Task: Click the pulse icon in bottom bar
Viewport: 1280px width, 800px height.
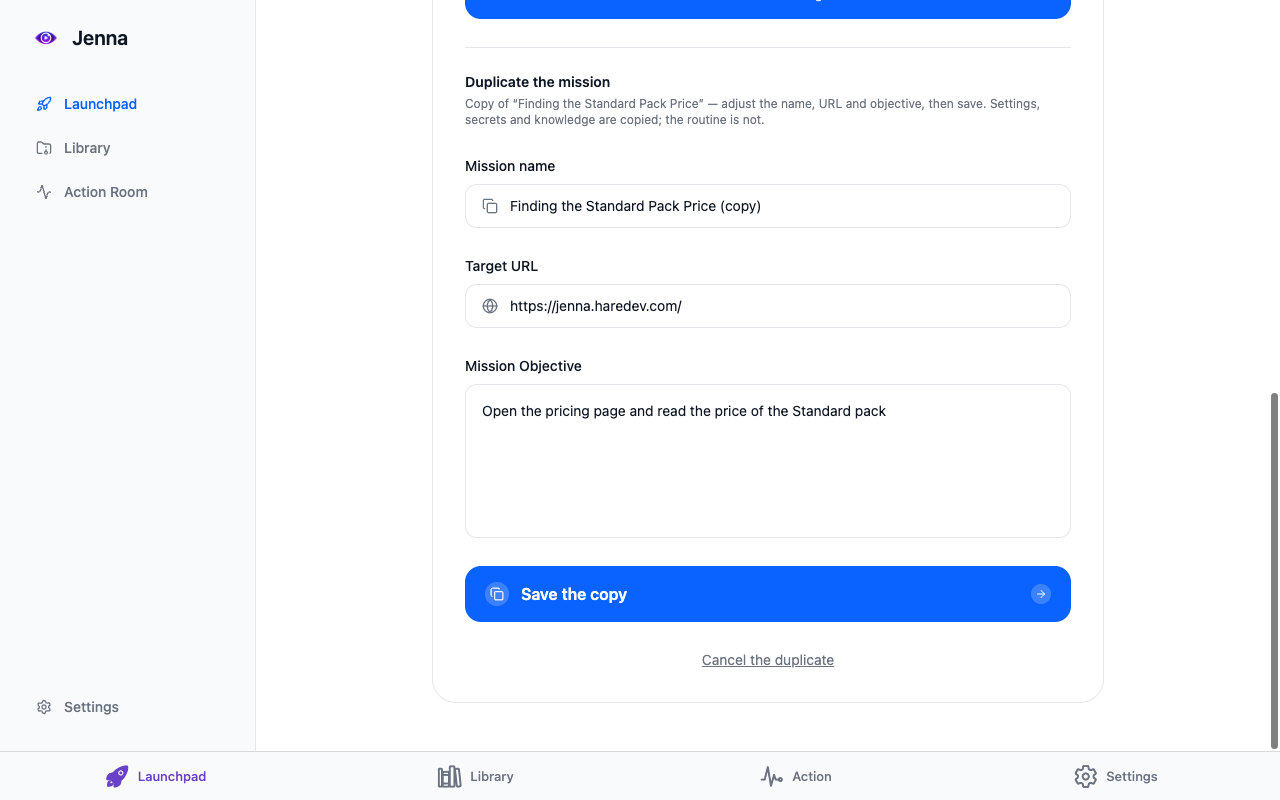Action: pyautogui.click(x=771, y=776)
